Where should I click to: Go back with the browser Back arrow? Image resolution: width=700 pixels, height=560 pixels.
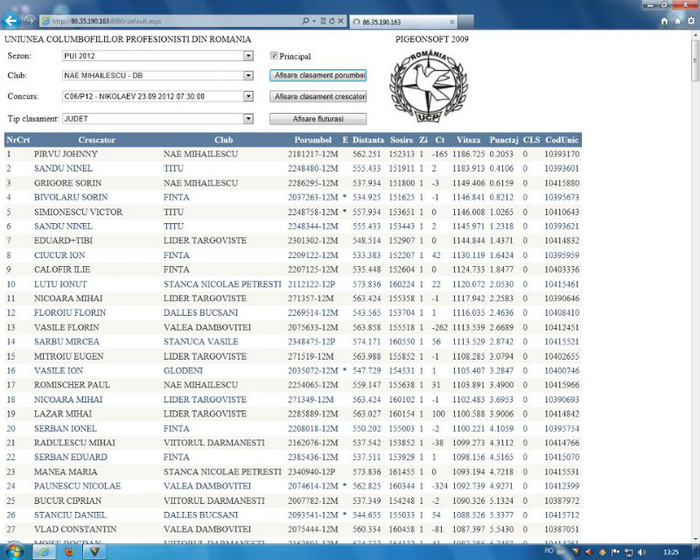point(10,20)
